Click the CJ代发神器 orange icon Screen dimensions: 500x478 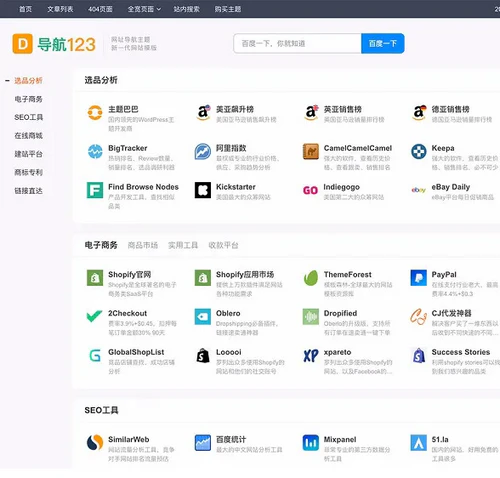point(419,316)
